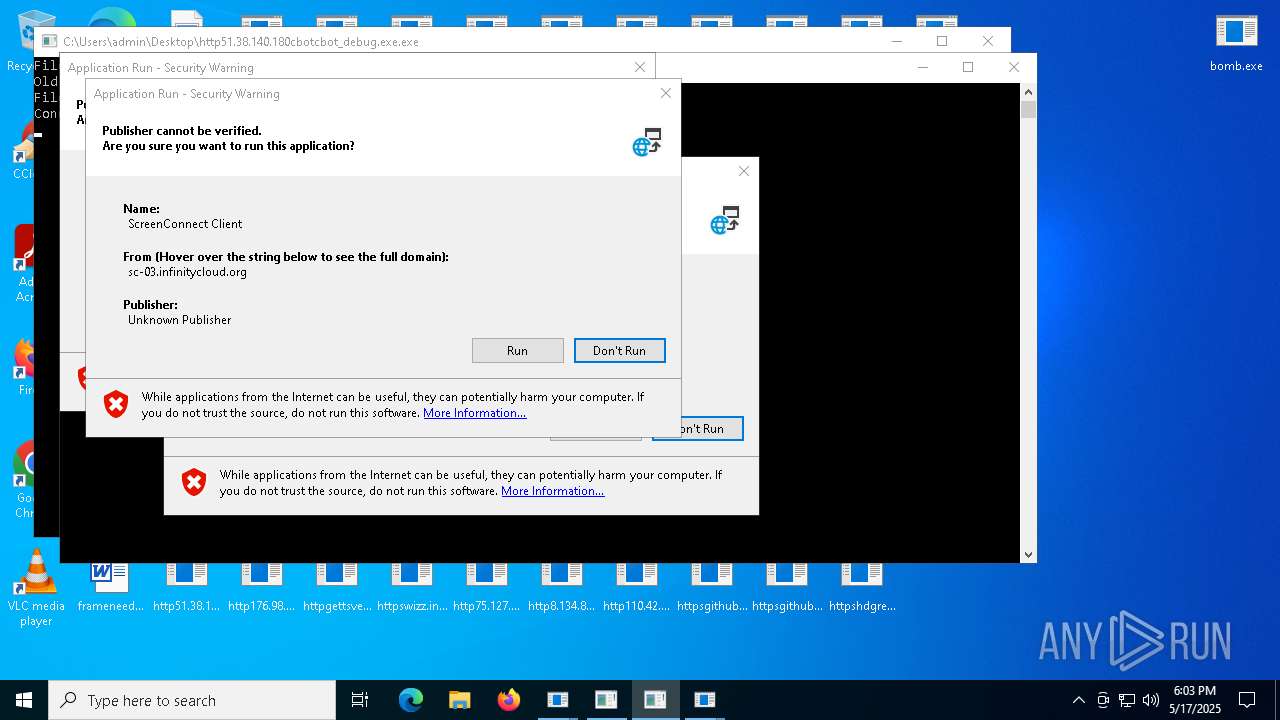
Task: Click the console window scrollbar down arrow
Action: click(x=1028, y=554)
